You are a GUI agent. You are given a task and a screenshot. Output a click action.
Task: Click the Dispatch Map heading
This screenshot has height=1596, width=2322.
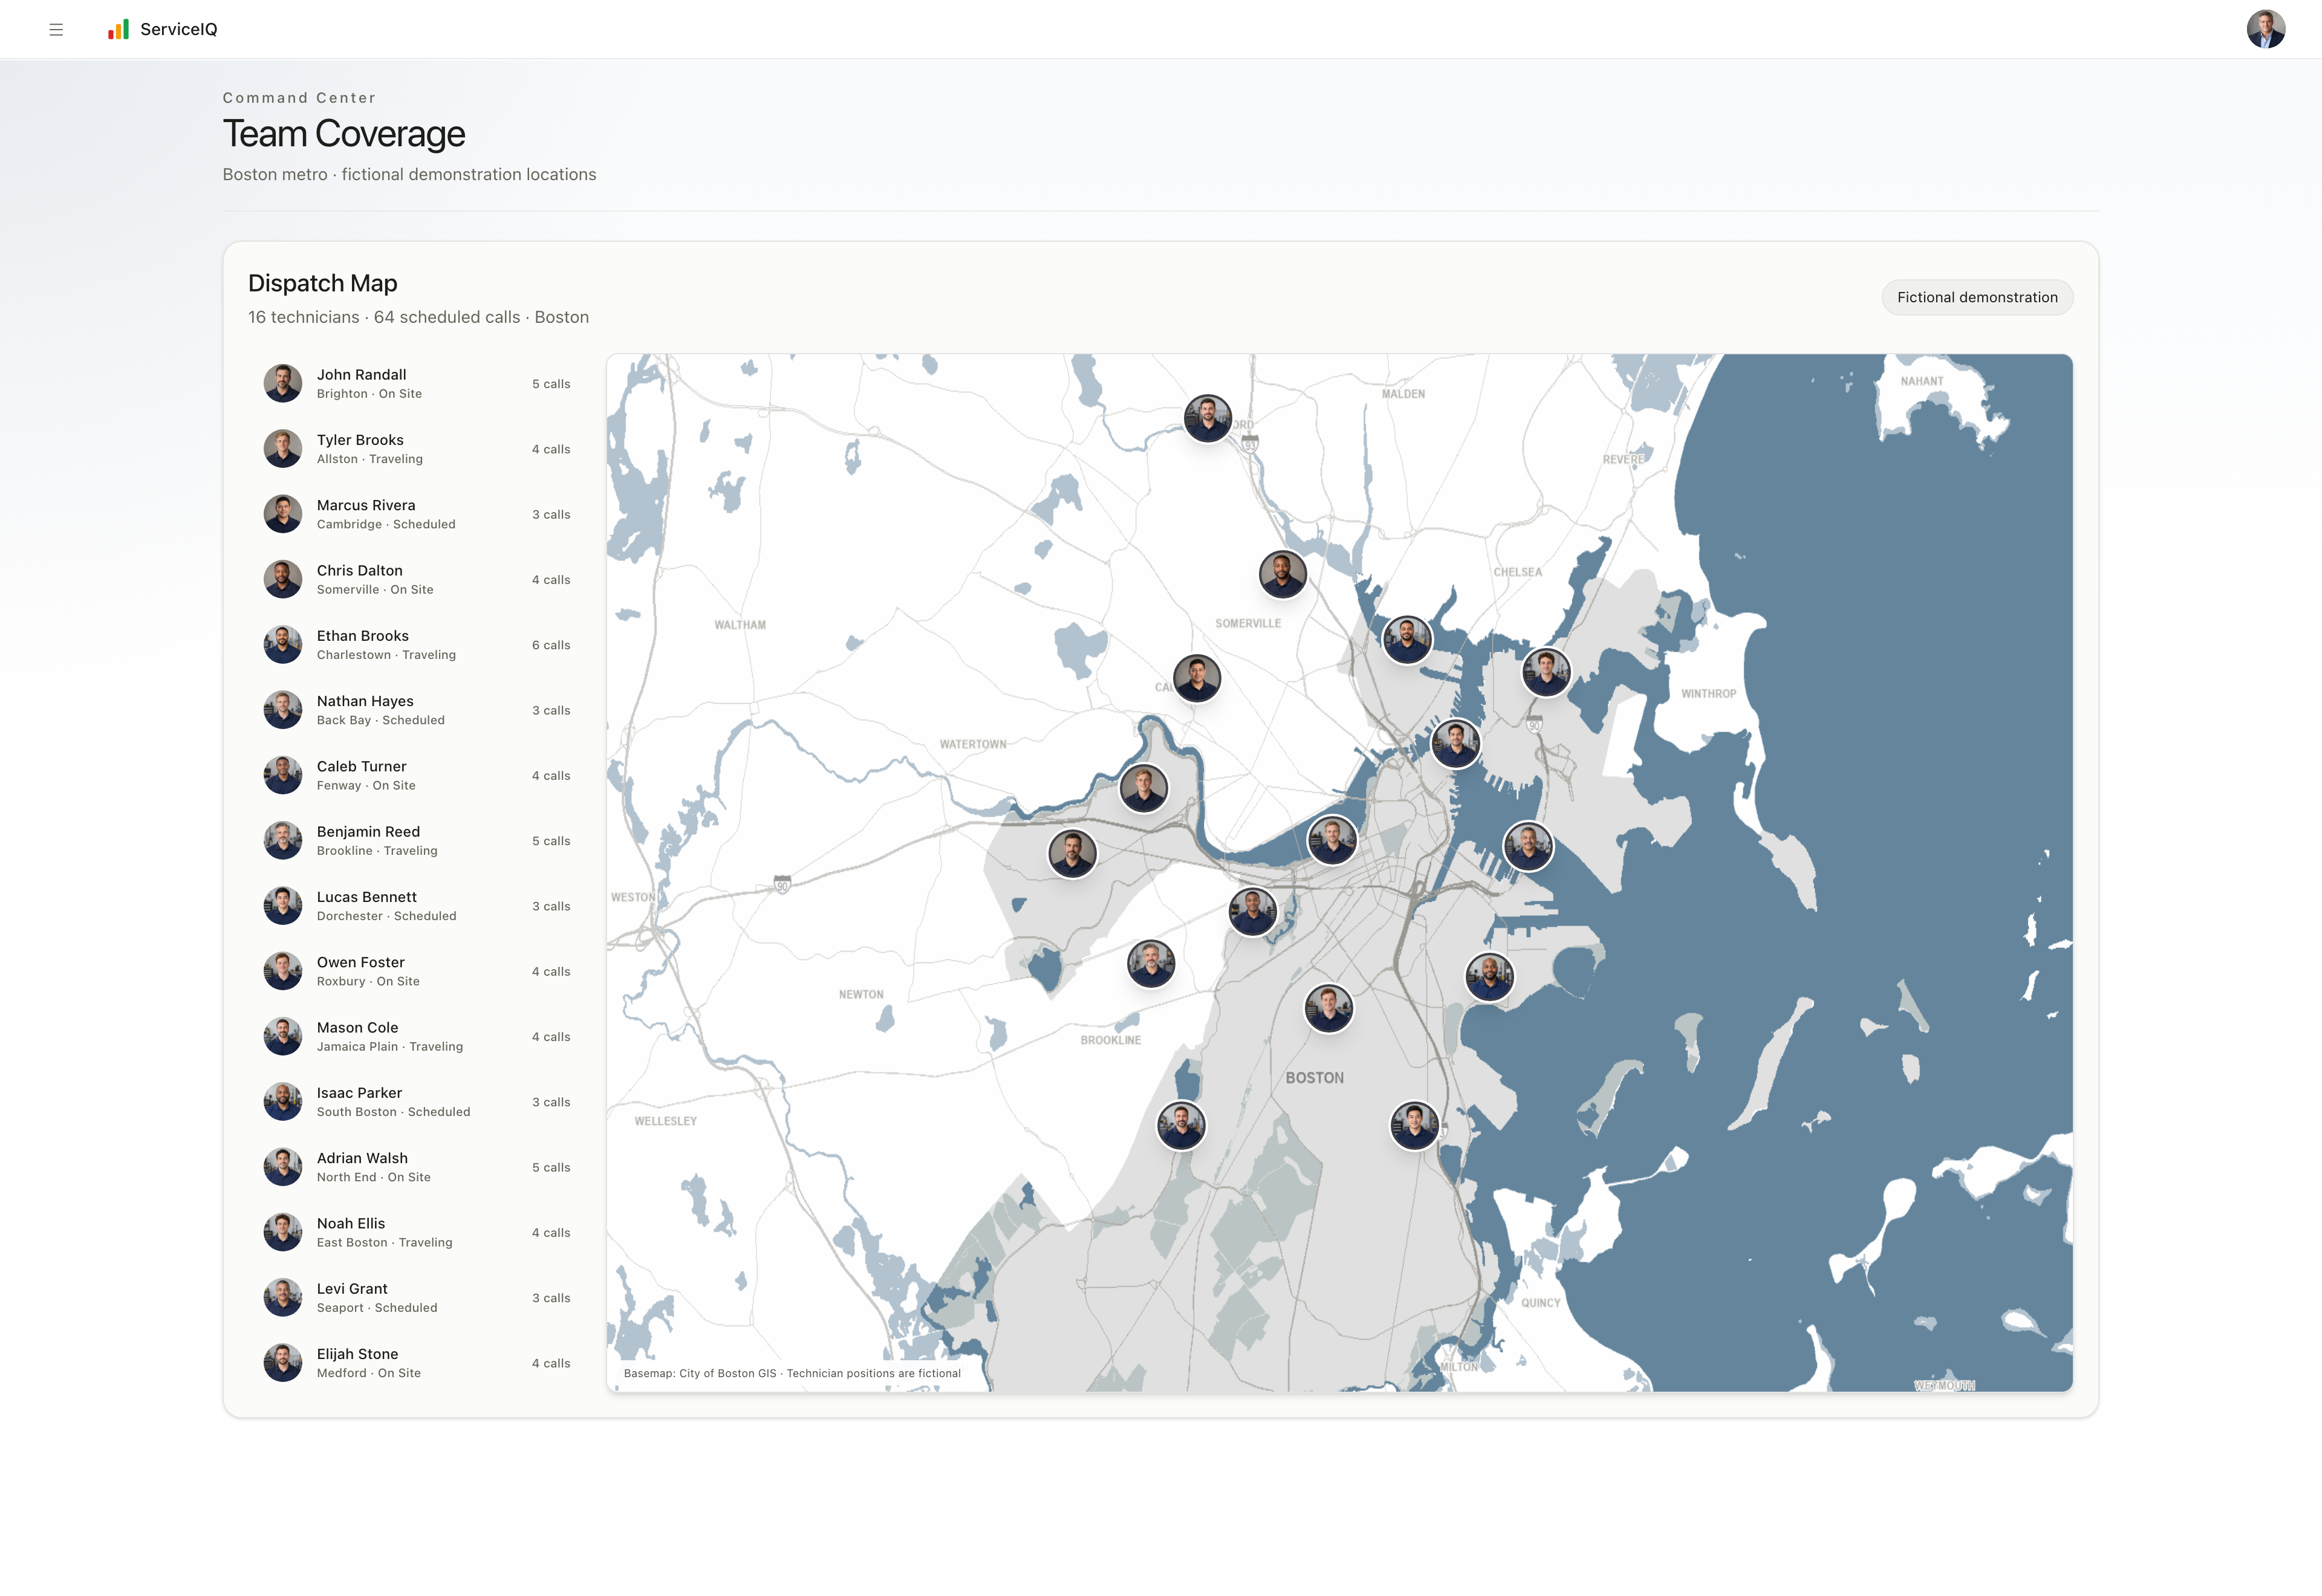(x=323, y=283)
